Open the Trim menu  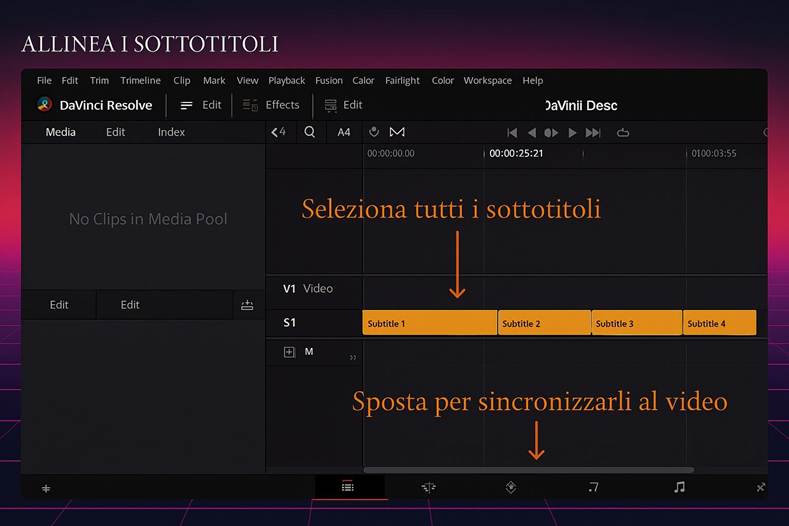click(x=99, y=81)
